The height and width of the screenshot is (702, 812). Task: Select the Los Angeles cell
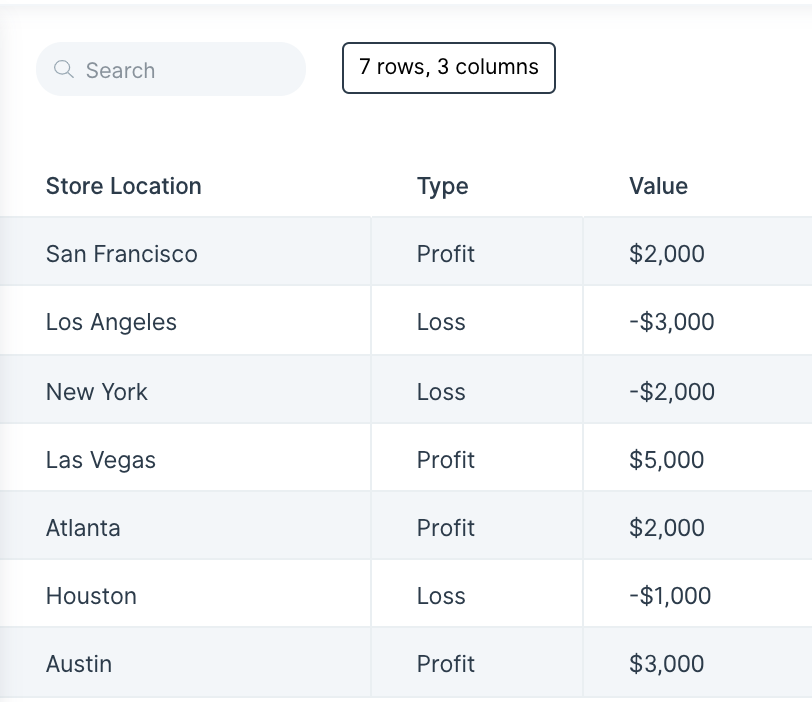[x=185, y=320]
